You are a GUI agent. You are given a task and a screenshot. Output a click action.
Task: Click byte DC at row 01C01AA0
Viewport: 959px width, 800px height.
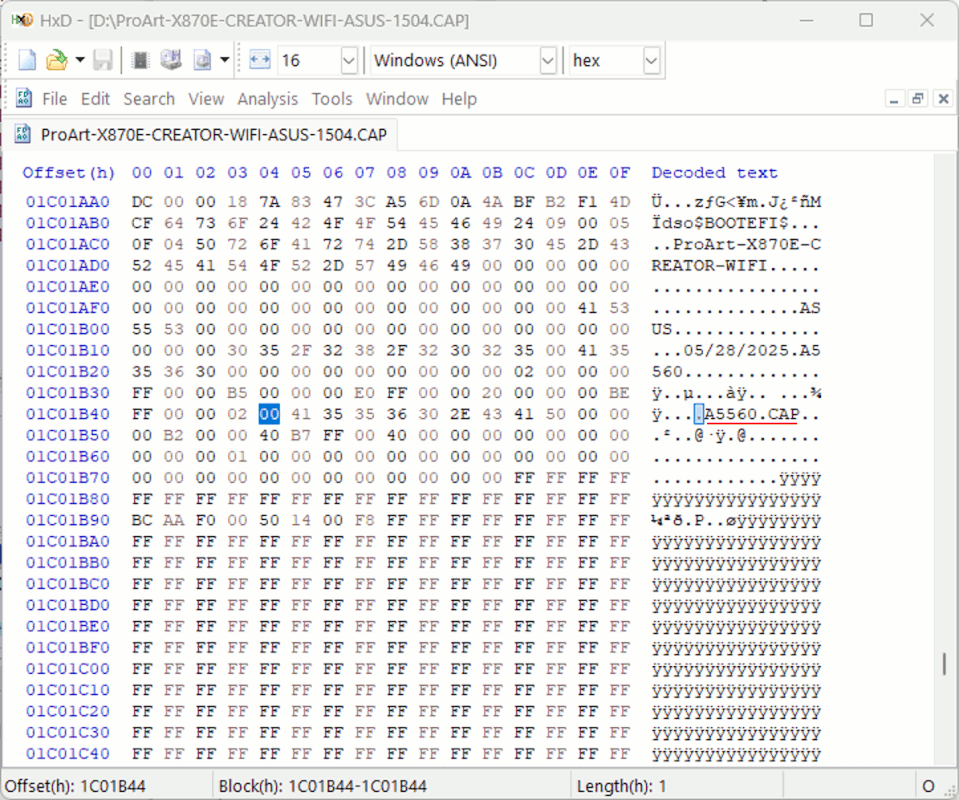click(x=142, y=202)
